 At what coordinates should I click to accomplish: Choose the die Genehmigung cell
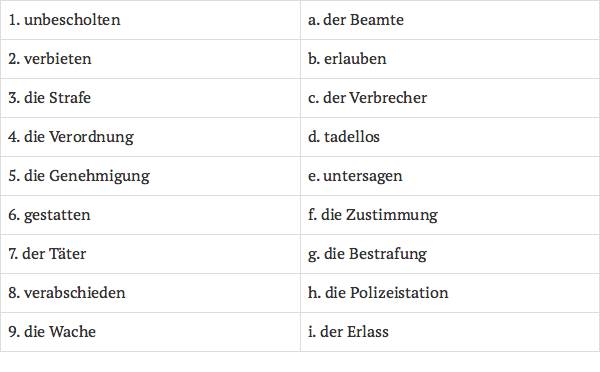150,176
